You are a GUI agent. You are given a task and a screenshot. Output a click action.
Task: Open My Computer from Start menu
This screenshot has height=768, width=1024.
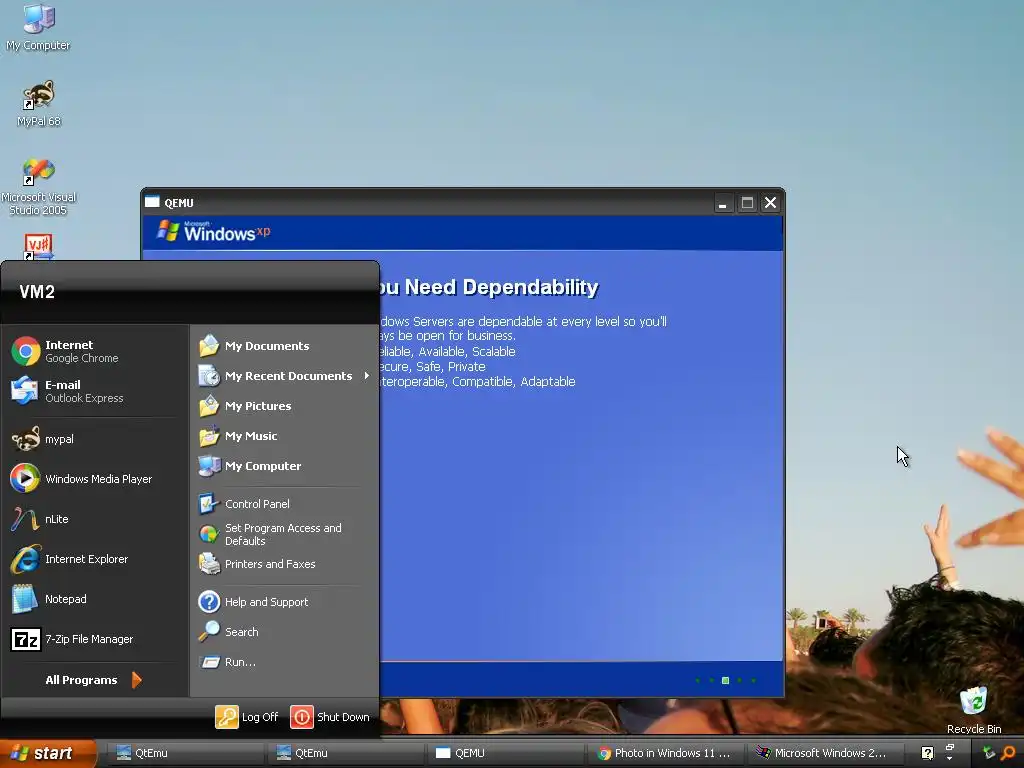[x=285, y=466]
